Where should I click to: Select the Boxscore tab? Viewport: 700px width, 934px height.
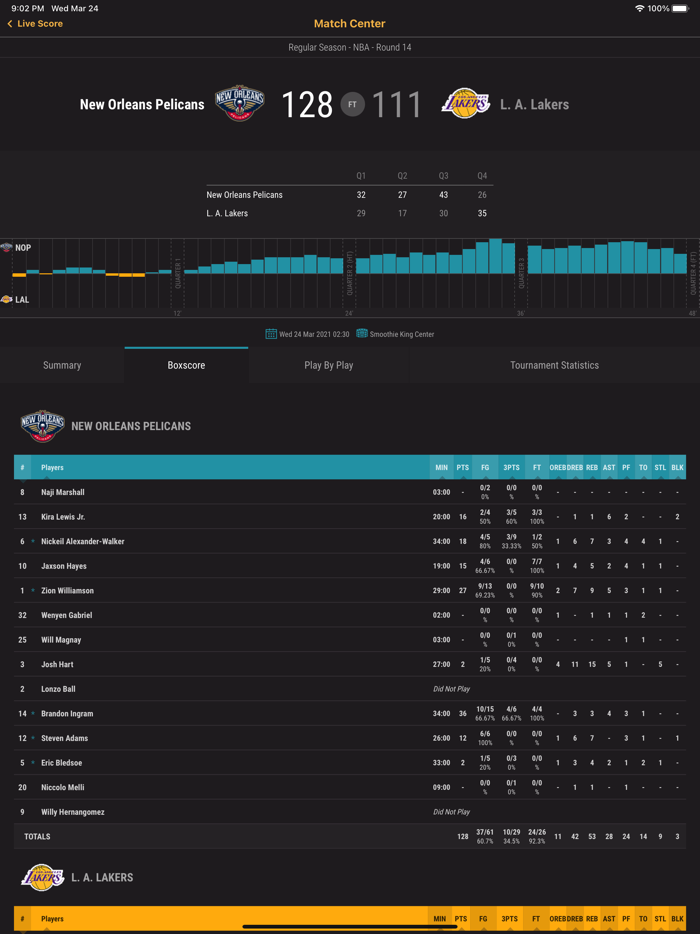(x=186, y=366)
